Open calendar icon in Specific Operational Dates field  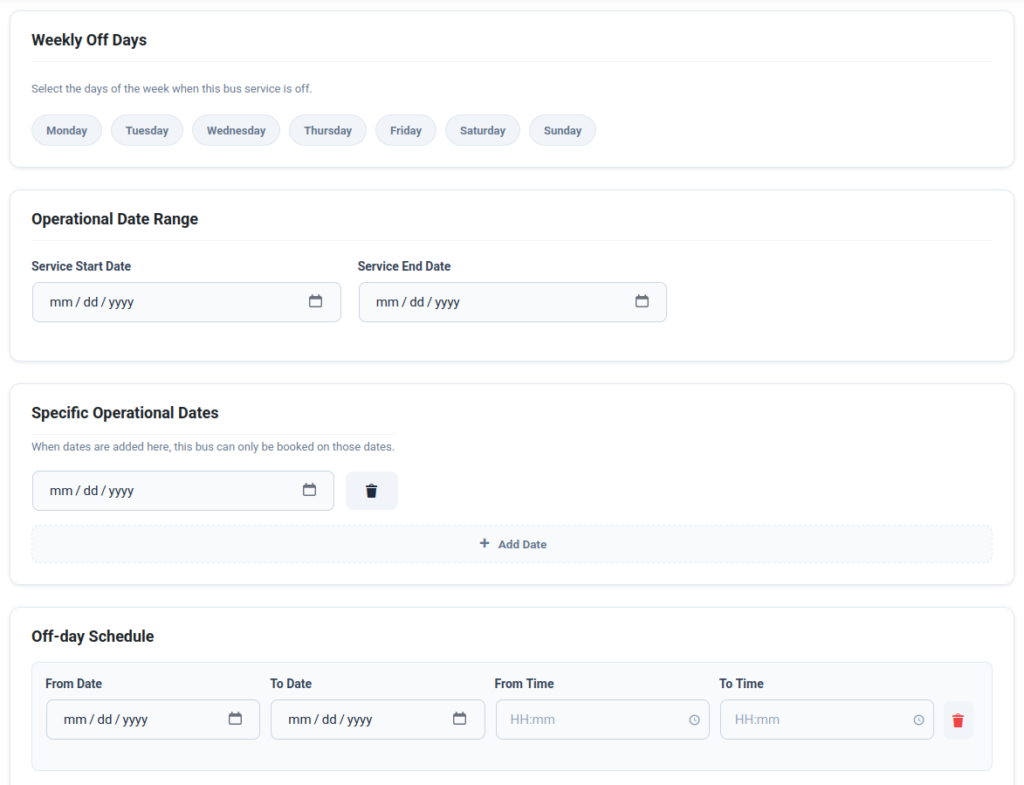(x=310, y=490)
